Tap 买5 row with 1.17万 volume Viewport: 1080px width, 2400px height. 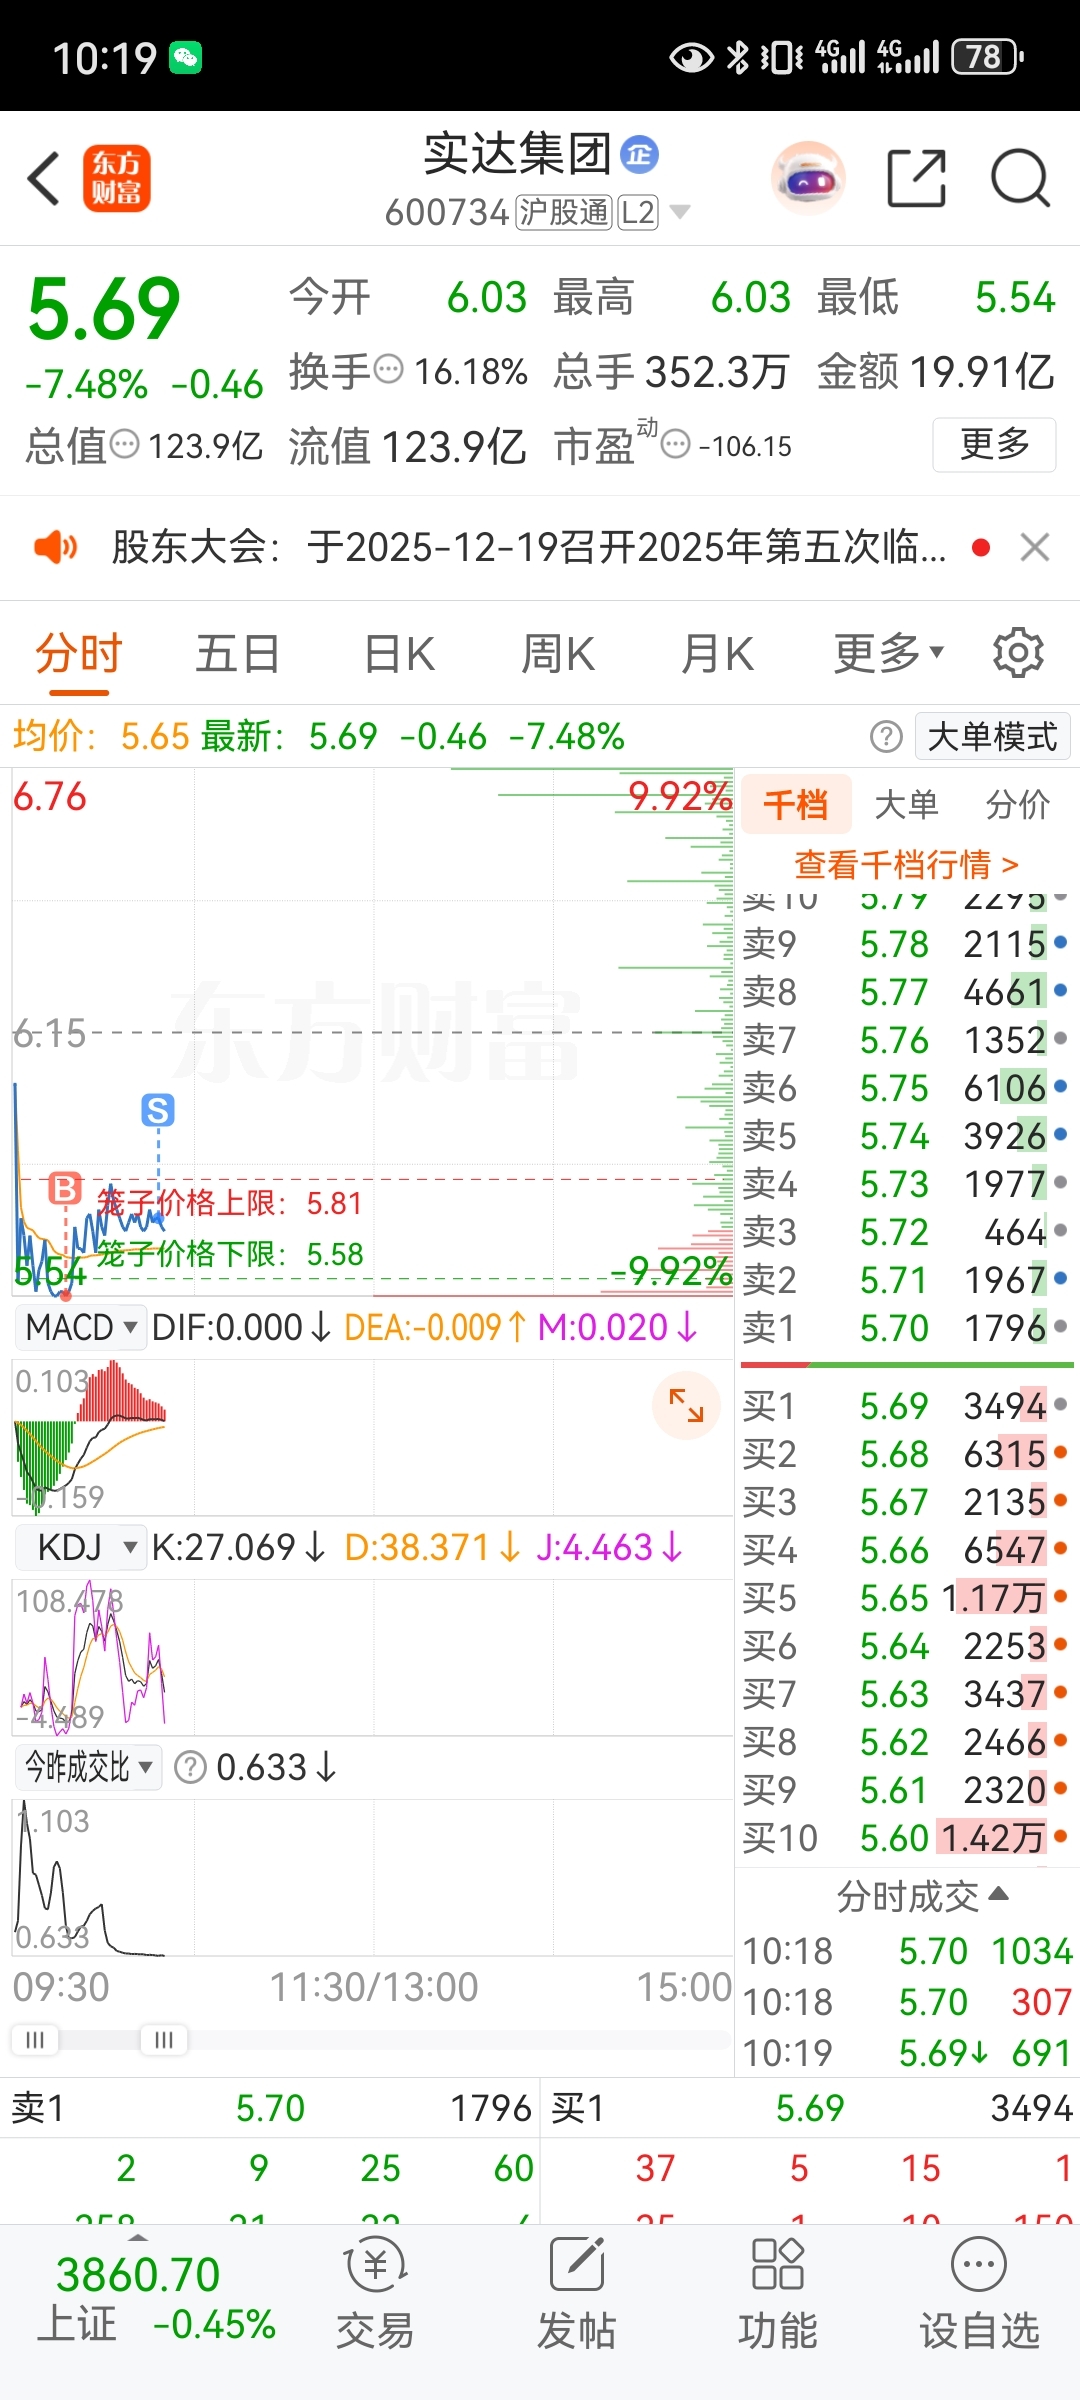[x=906, y=1598]
